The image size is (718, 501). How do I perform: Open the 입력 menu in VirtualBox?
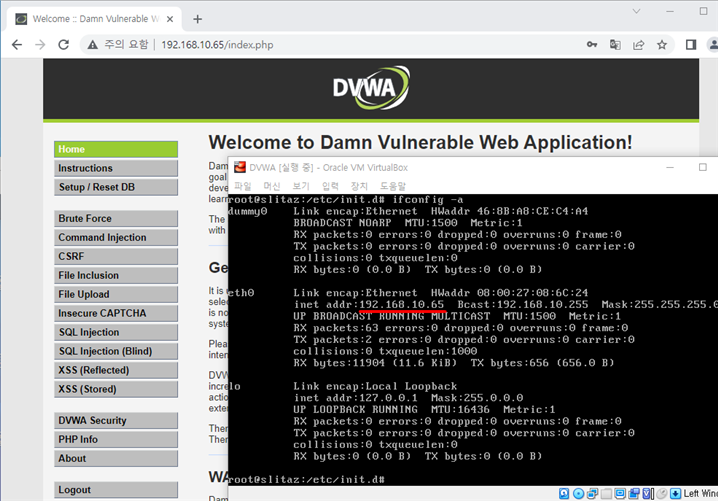(330, 186)
